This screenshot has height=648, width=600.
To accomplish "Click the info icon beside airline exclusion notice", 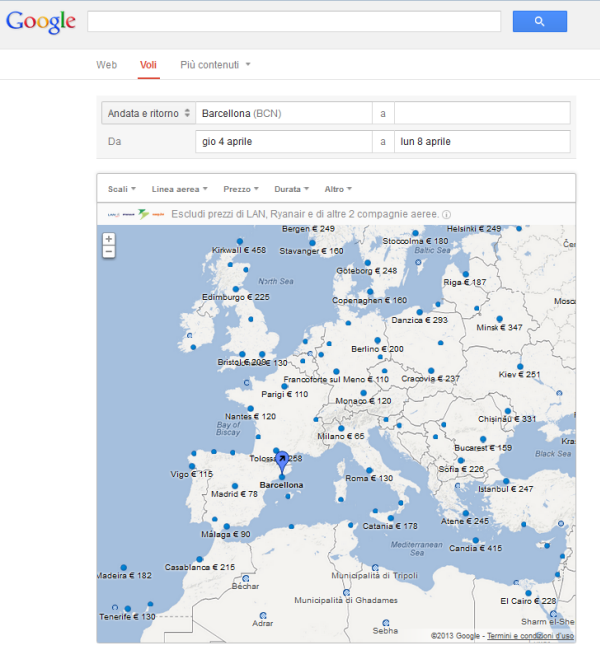I will (x=446, y=214).
